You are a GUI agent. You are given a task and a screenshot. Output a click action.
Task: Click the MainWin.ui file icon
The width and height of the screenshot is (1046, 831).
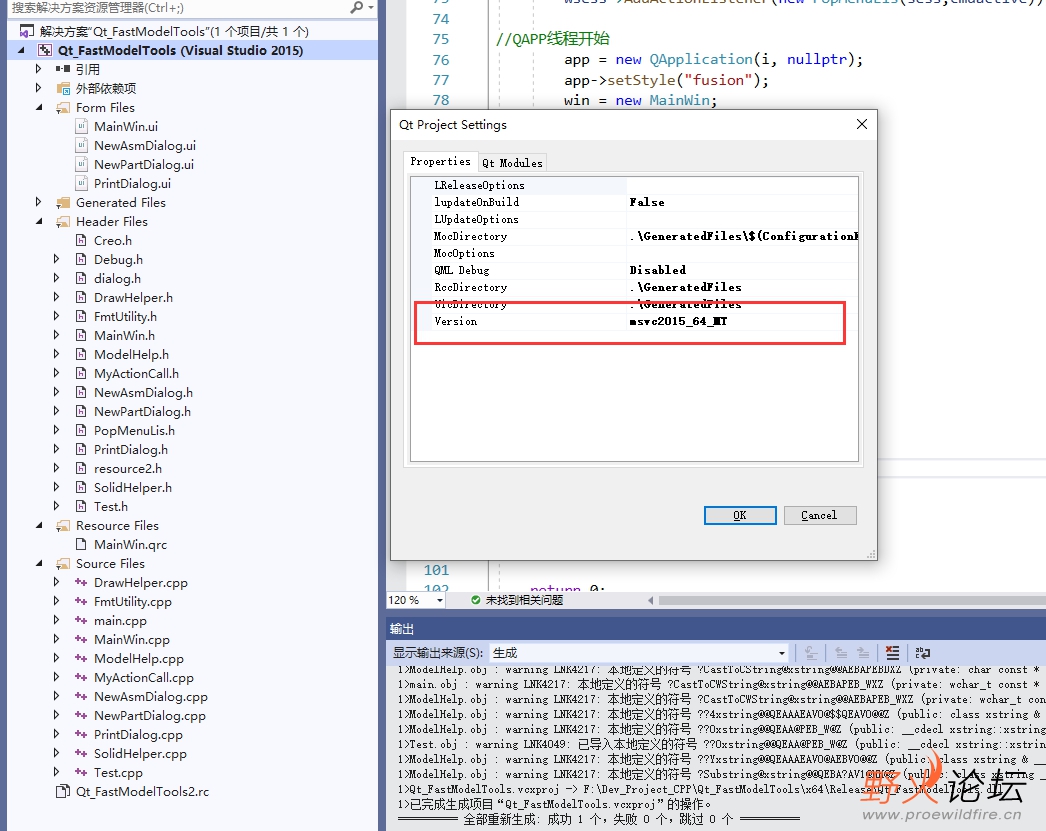click(81, 127)
